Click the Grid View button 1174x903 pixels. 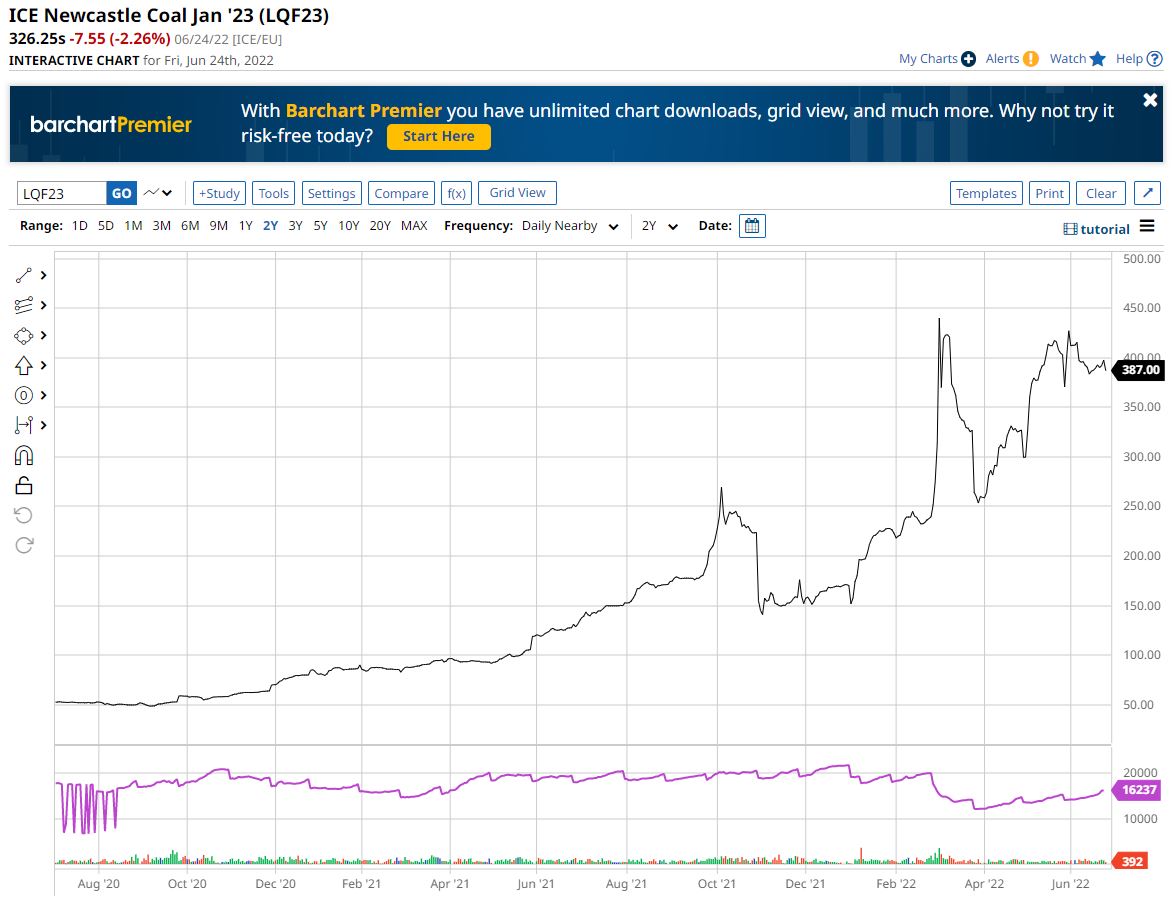(517, 193)
